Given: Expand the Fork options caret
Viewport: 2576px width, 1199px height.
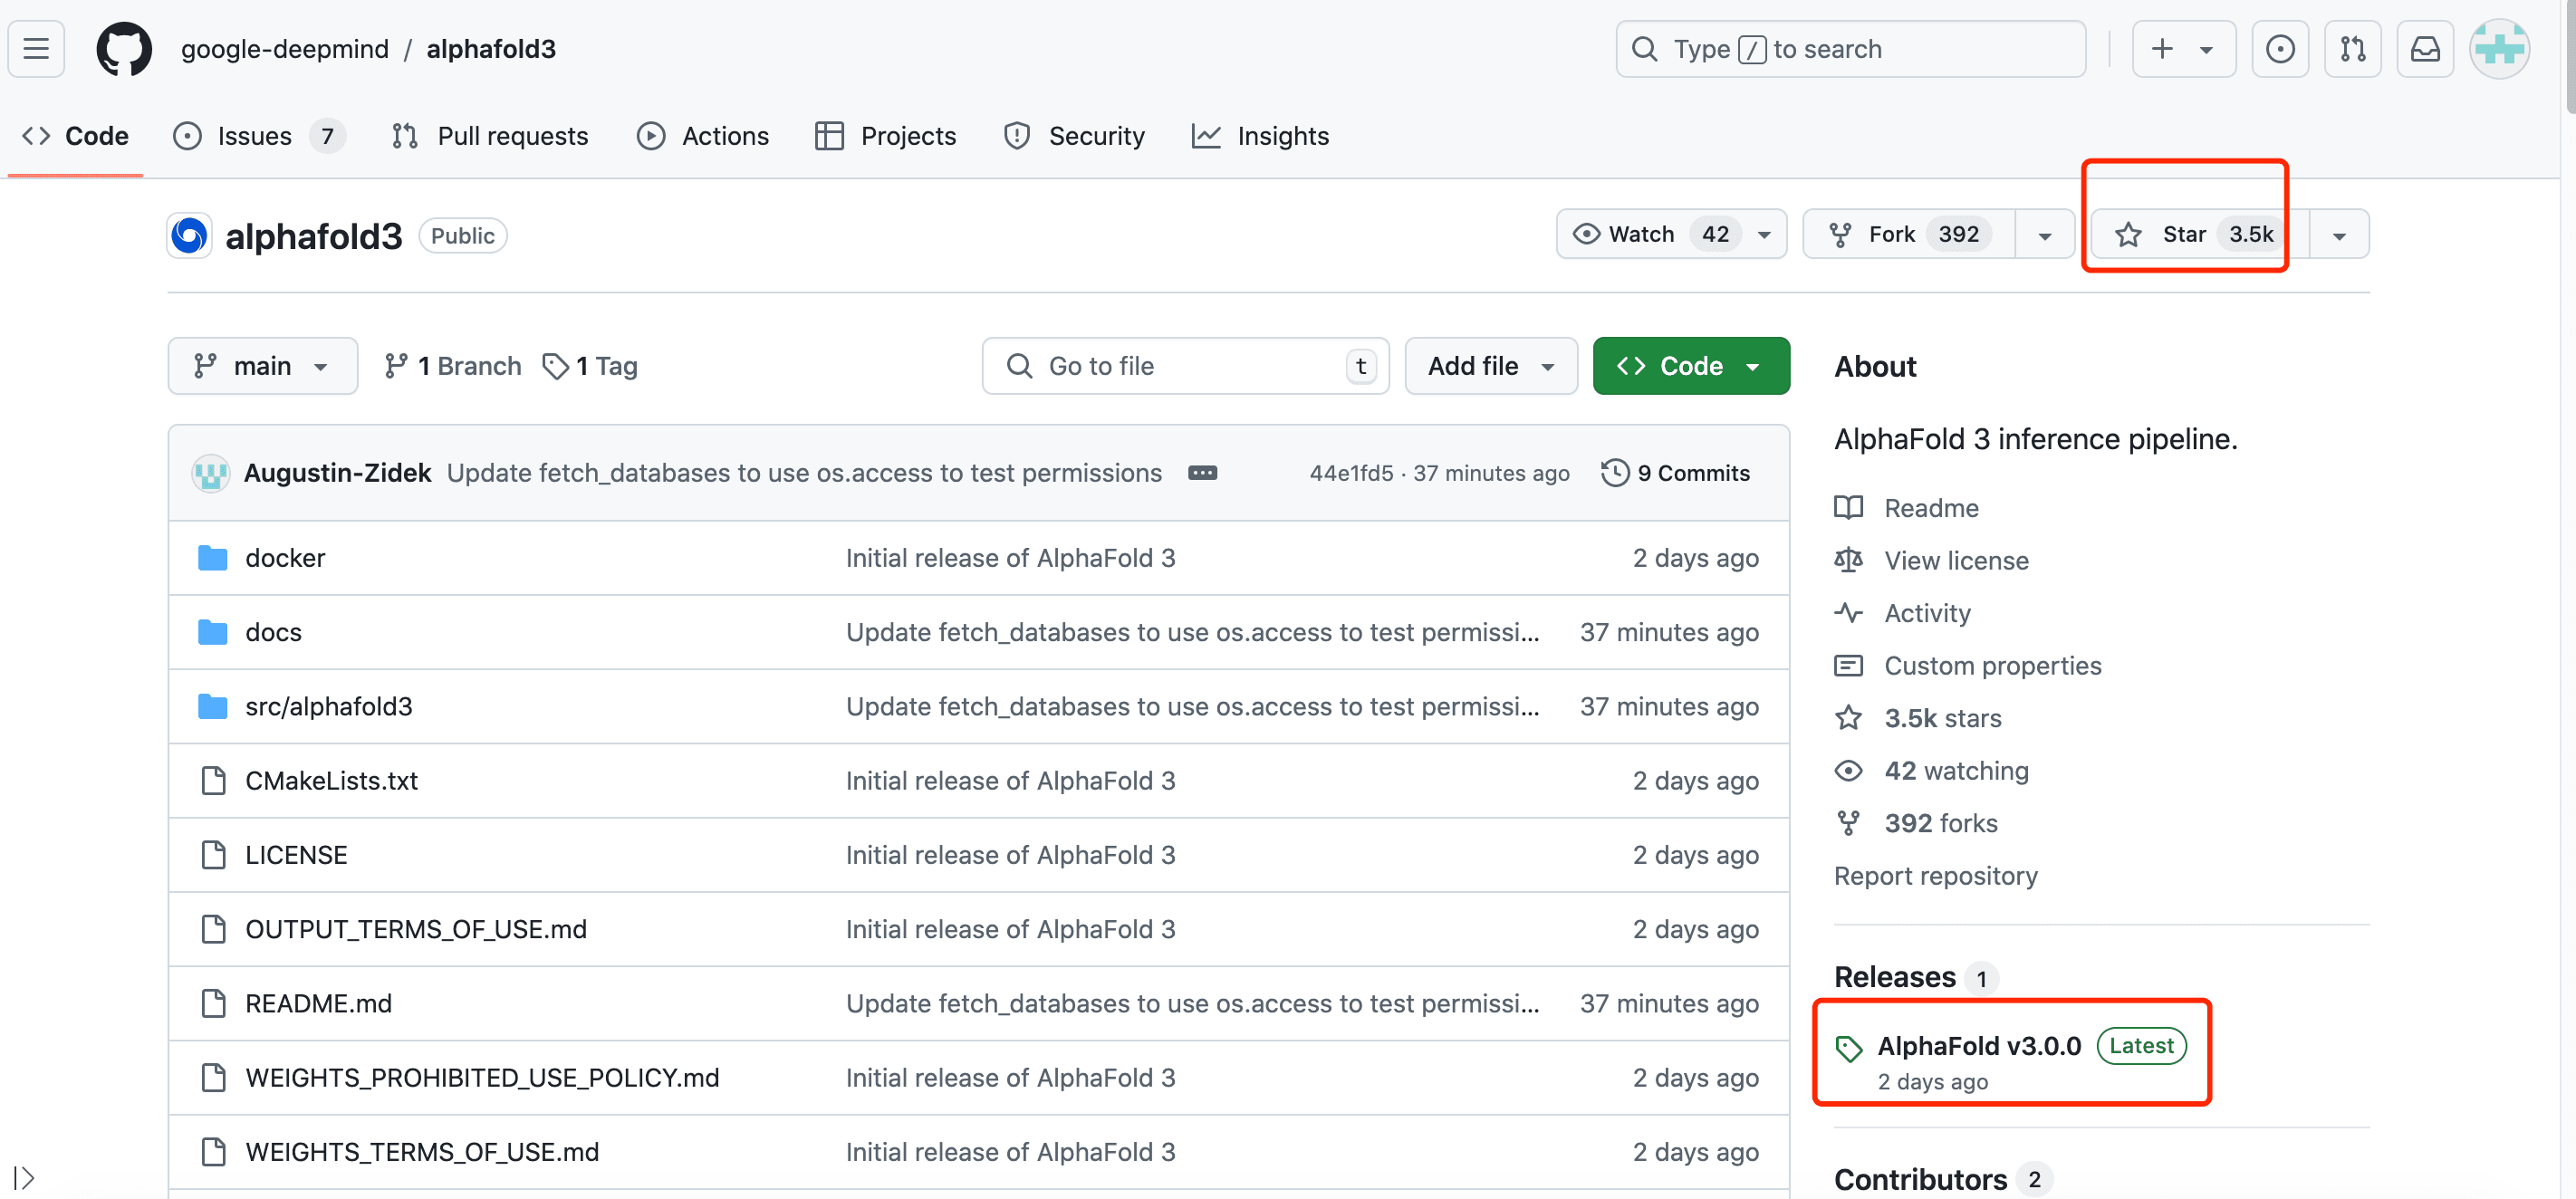Looking at the screenshot, I should [x=2045, y=235].
